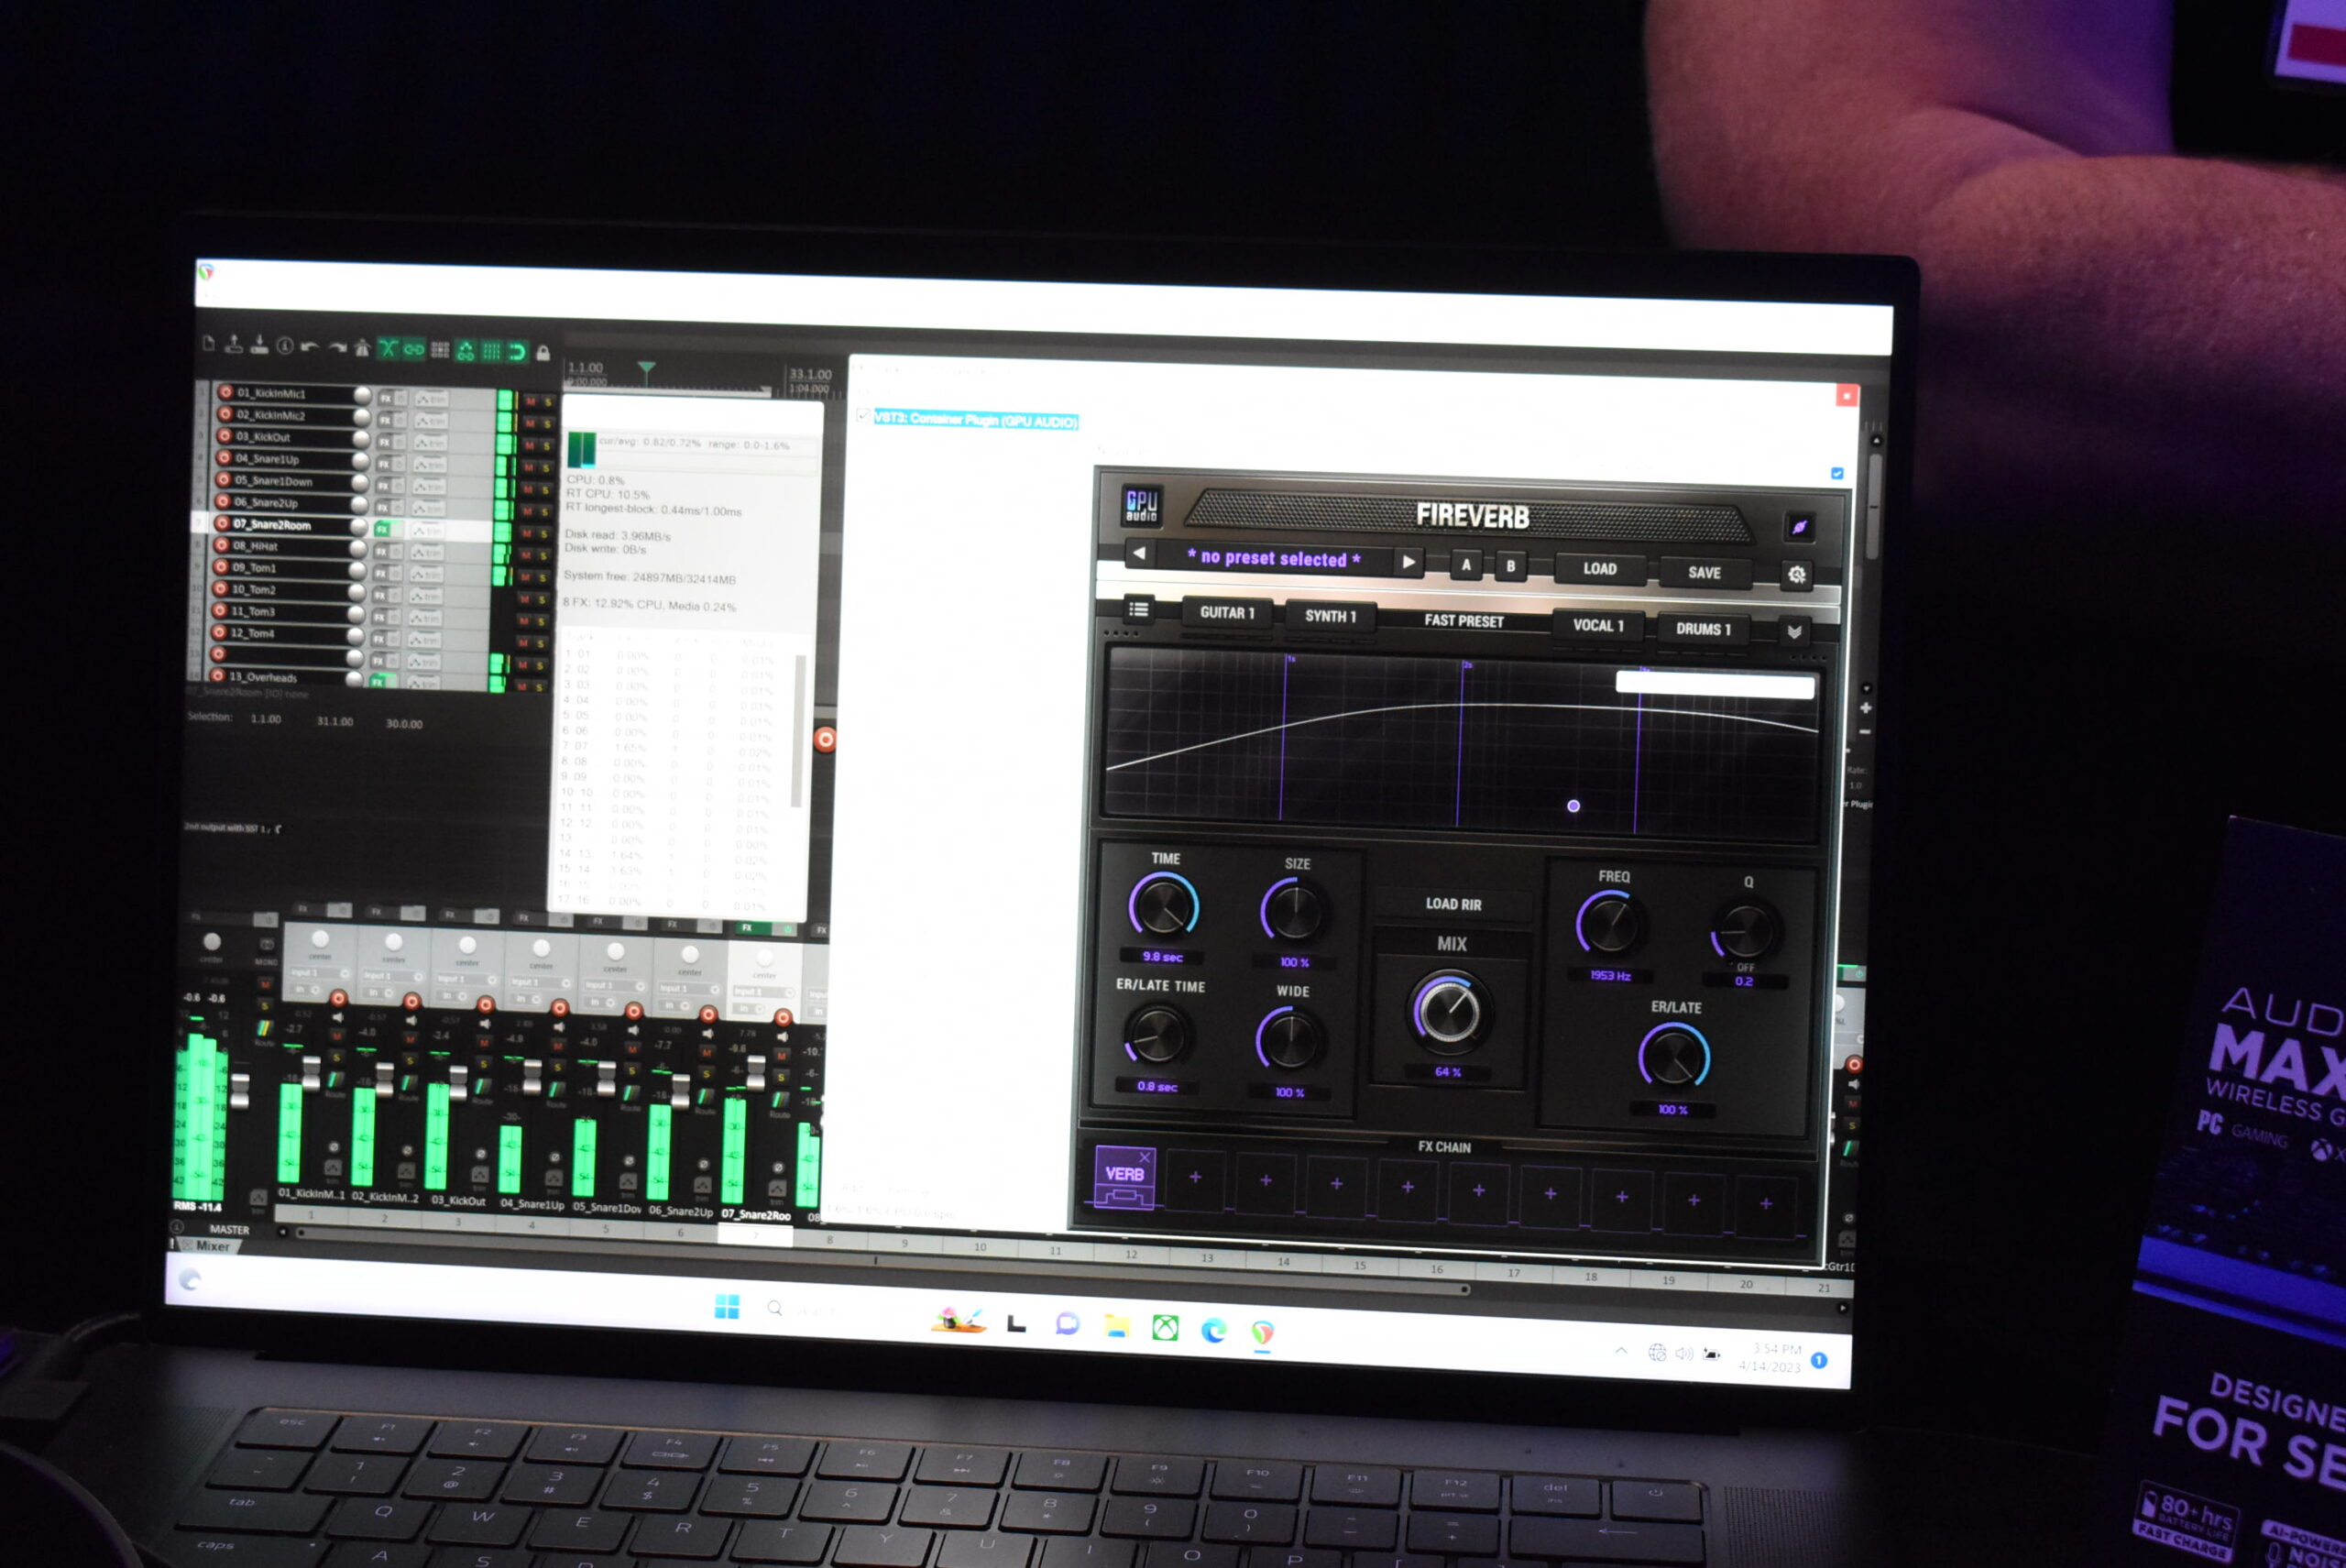Select the GUITAR 1 fast preset
The height and width of the screenshot is (1568, 2346).
[1226, 612]
